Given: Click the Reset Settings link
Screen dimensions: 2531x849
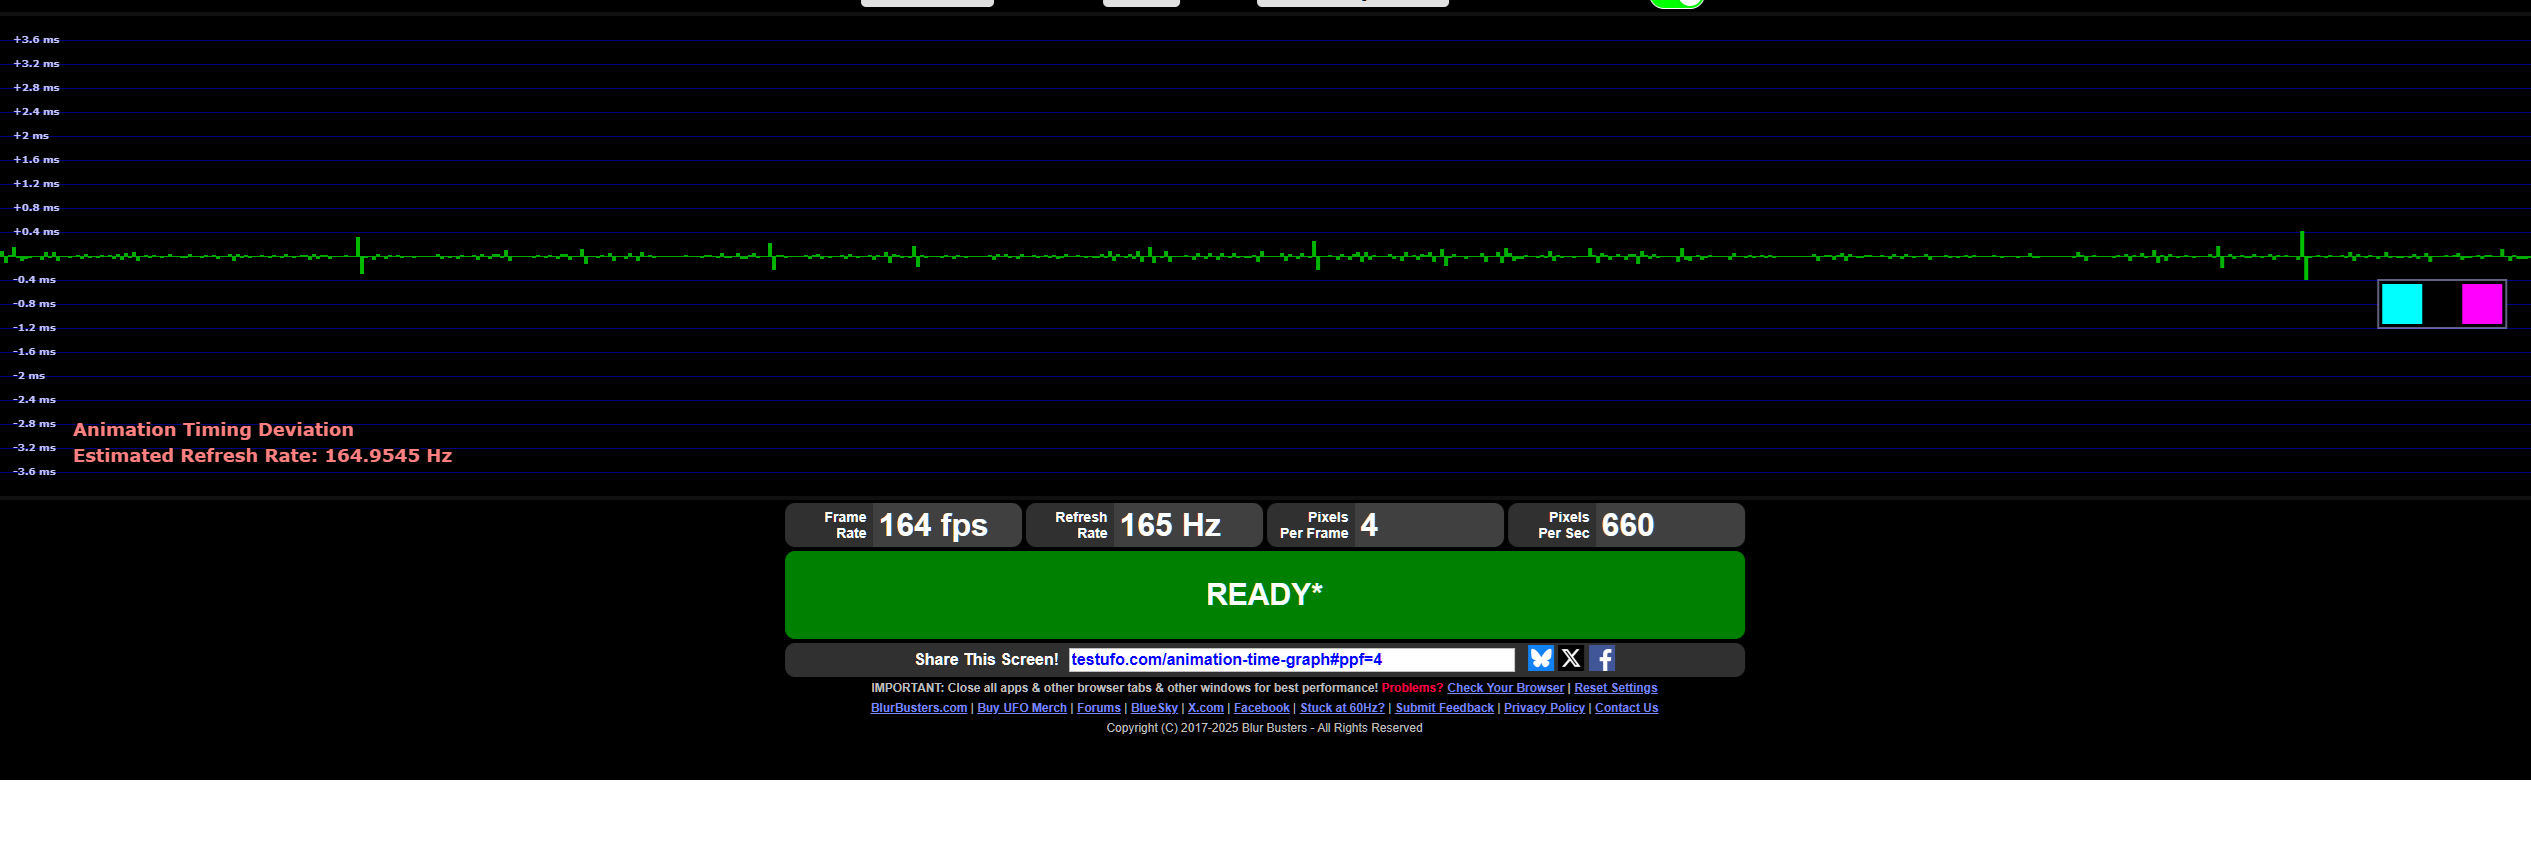Looking at the screenshot, I should 1615,688.
